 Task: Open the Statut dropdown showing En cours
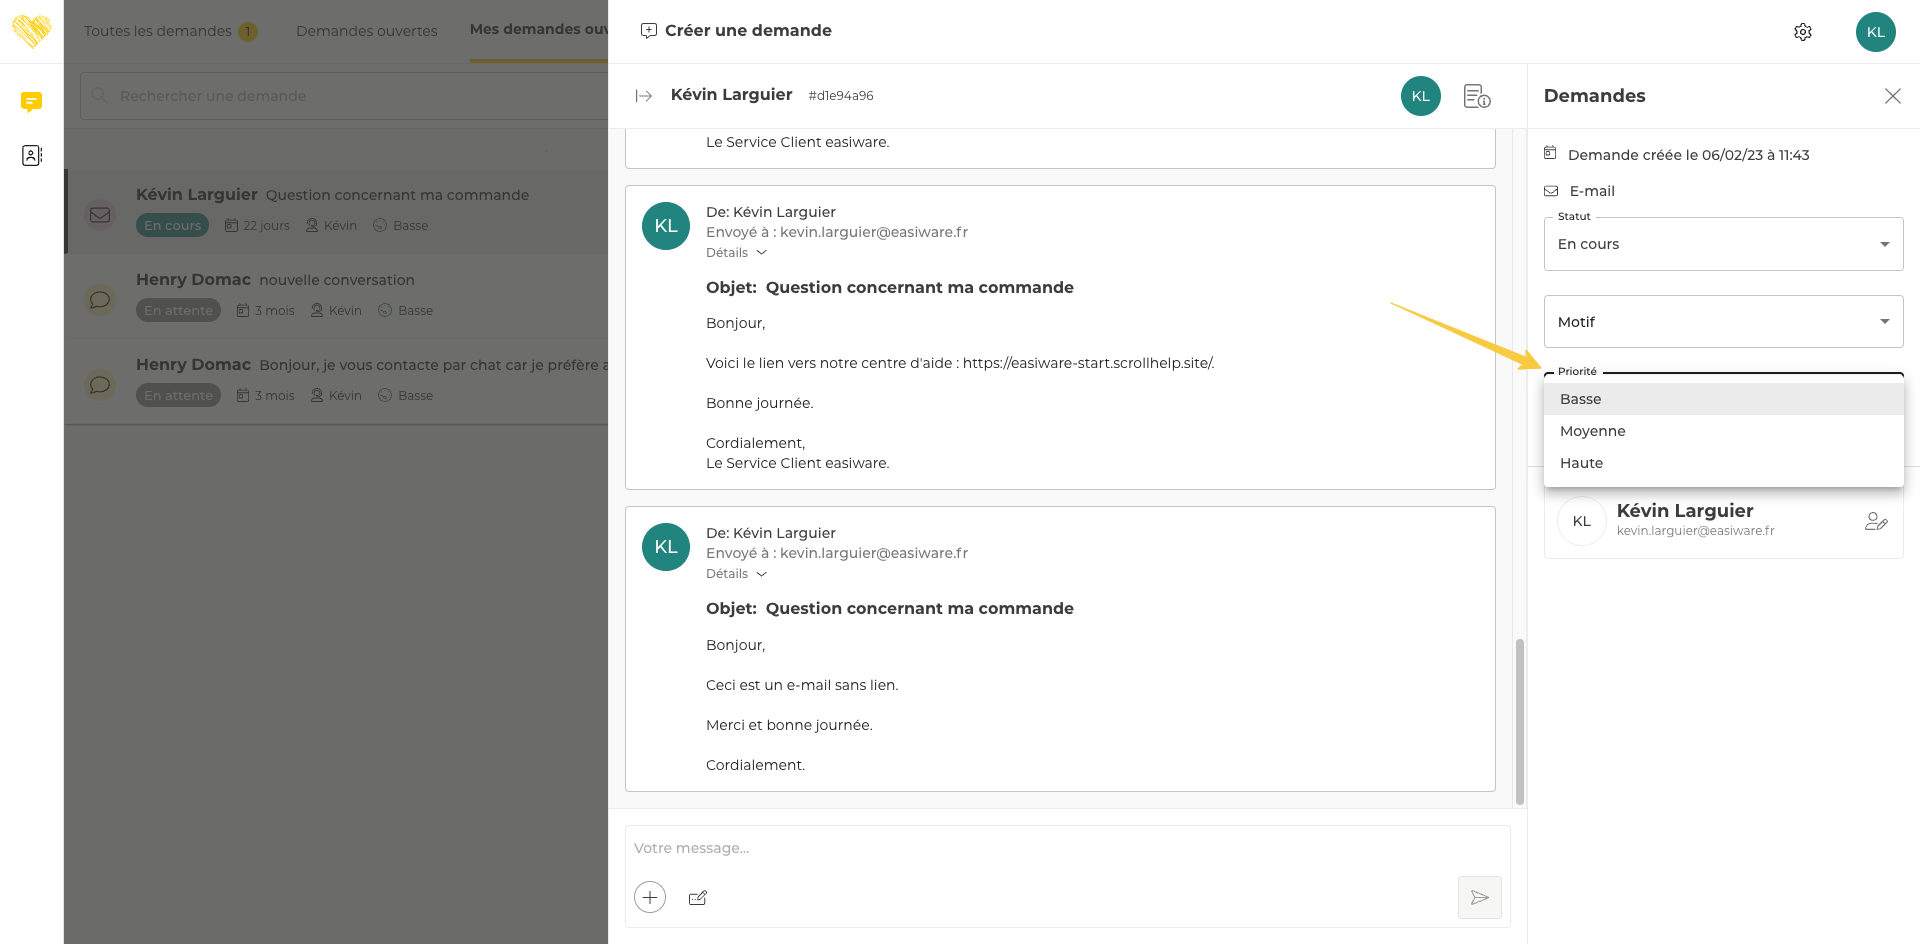pyautogui.click(x=1722, y=244)
